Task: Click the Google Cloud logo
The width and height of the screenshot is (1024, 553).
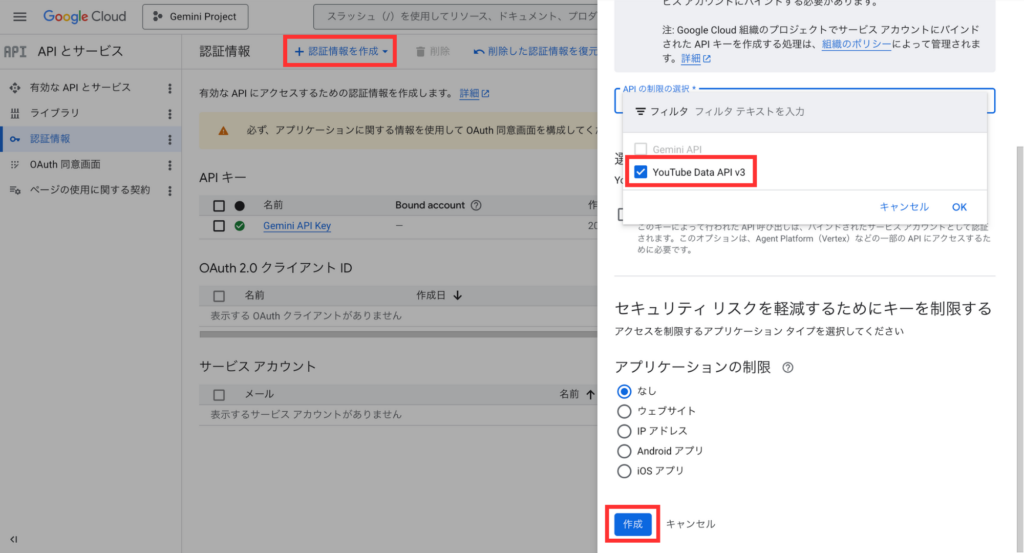Action: (x=84, y=16)
